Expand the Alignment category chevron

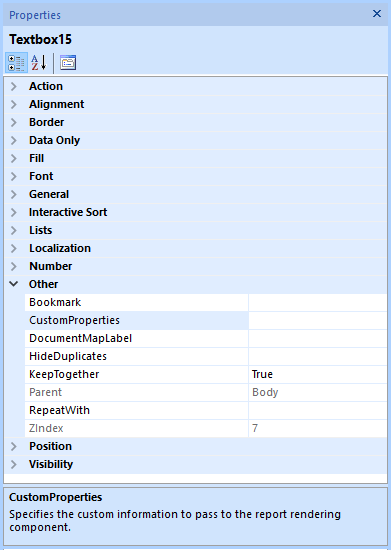(x=14, y=104)
